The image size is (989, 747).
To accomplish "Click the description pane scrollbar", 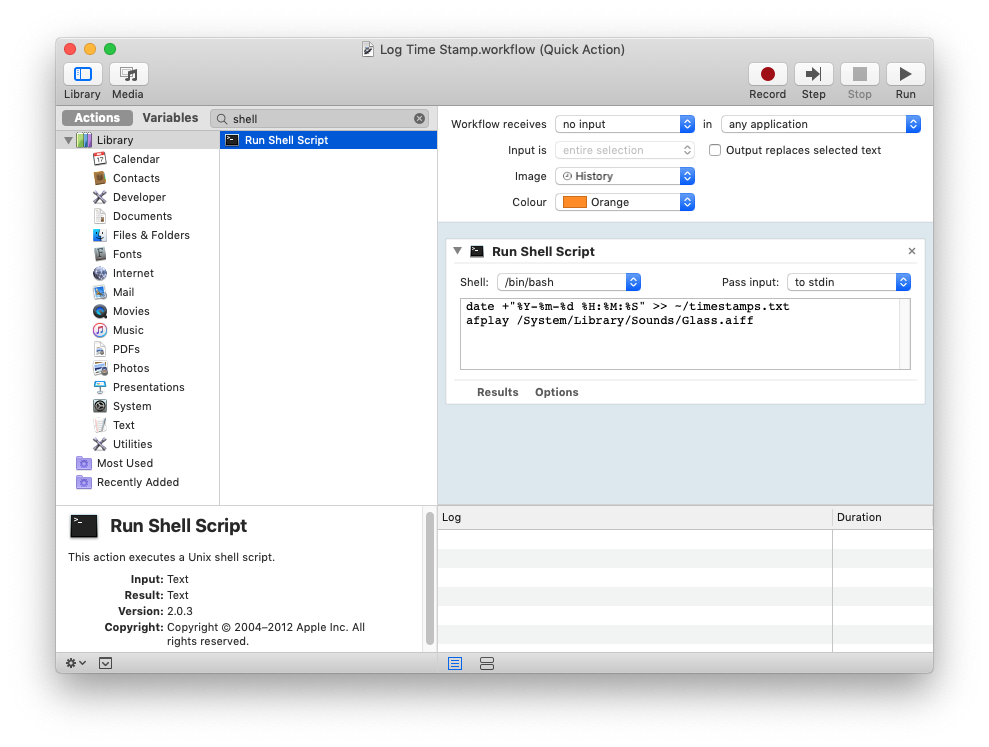I will (430, 578).
